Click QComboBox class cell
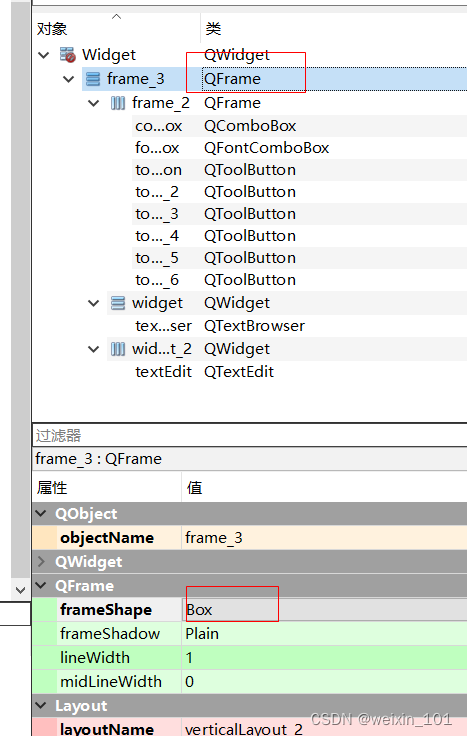This screenshot has height=736, width=467. click(x=250, y=126)
